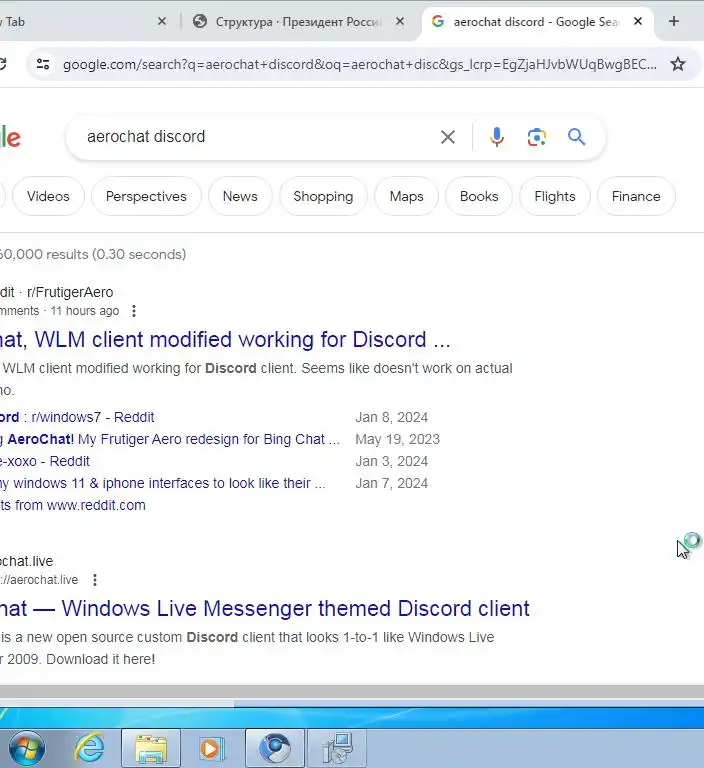Screen dimensions: 704x768
Task: Click r/FrutigerAero source text
Action: coord(70,292)
